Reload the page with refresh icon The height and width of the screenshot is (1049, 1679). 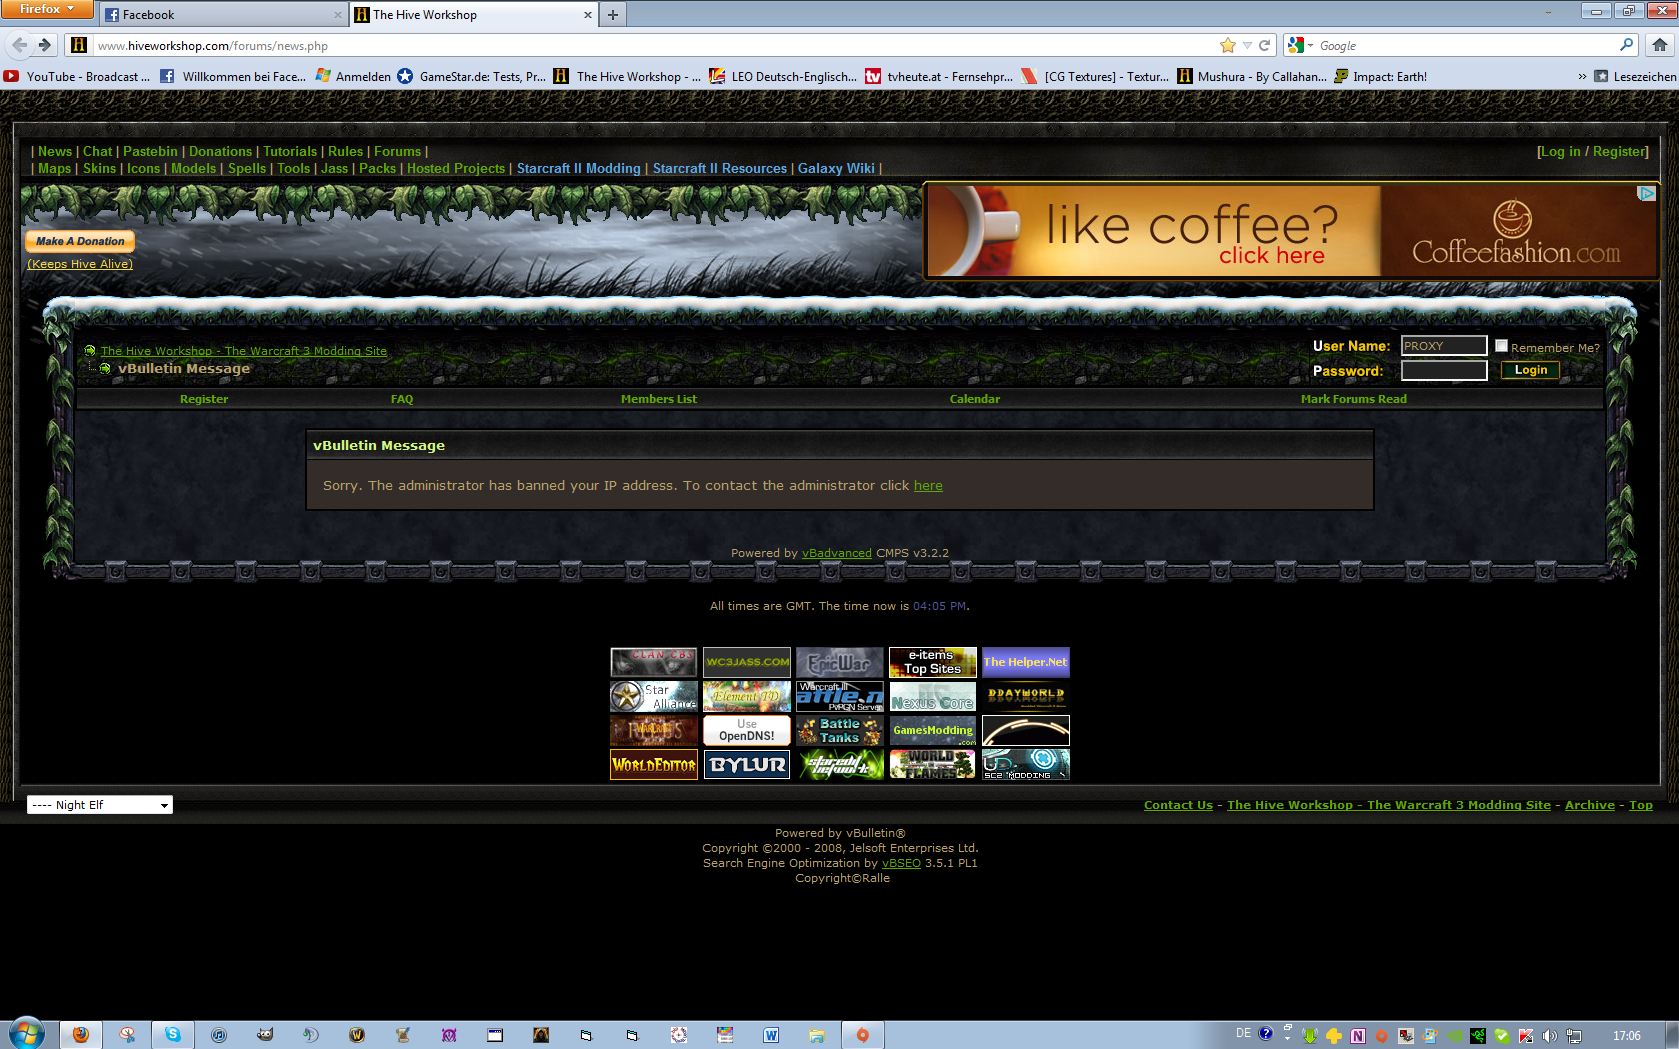point(1264,45)
